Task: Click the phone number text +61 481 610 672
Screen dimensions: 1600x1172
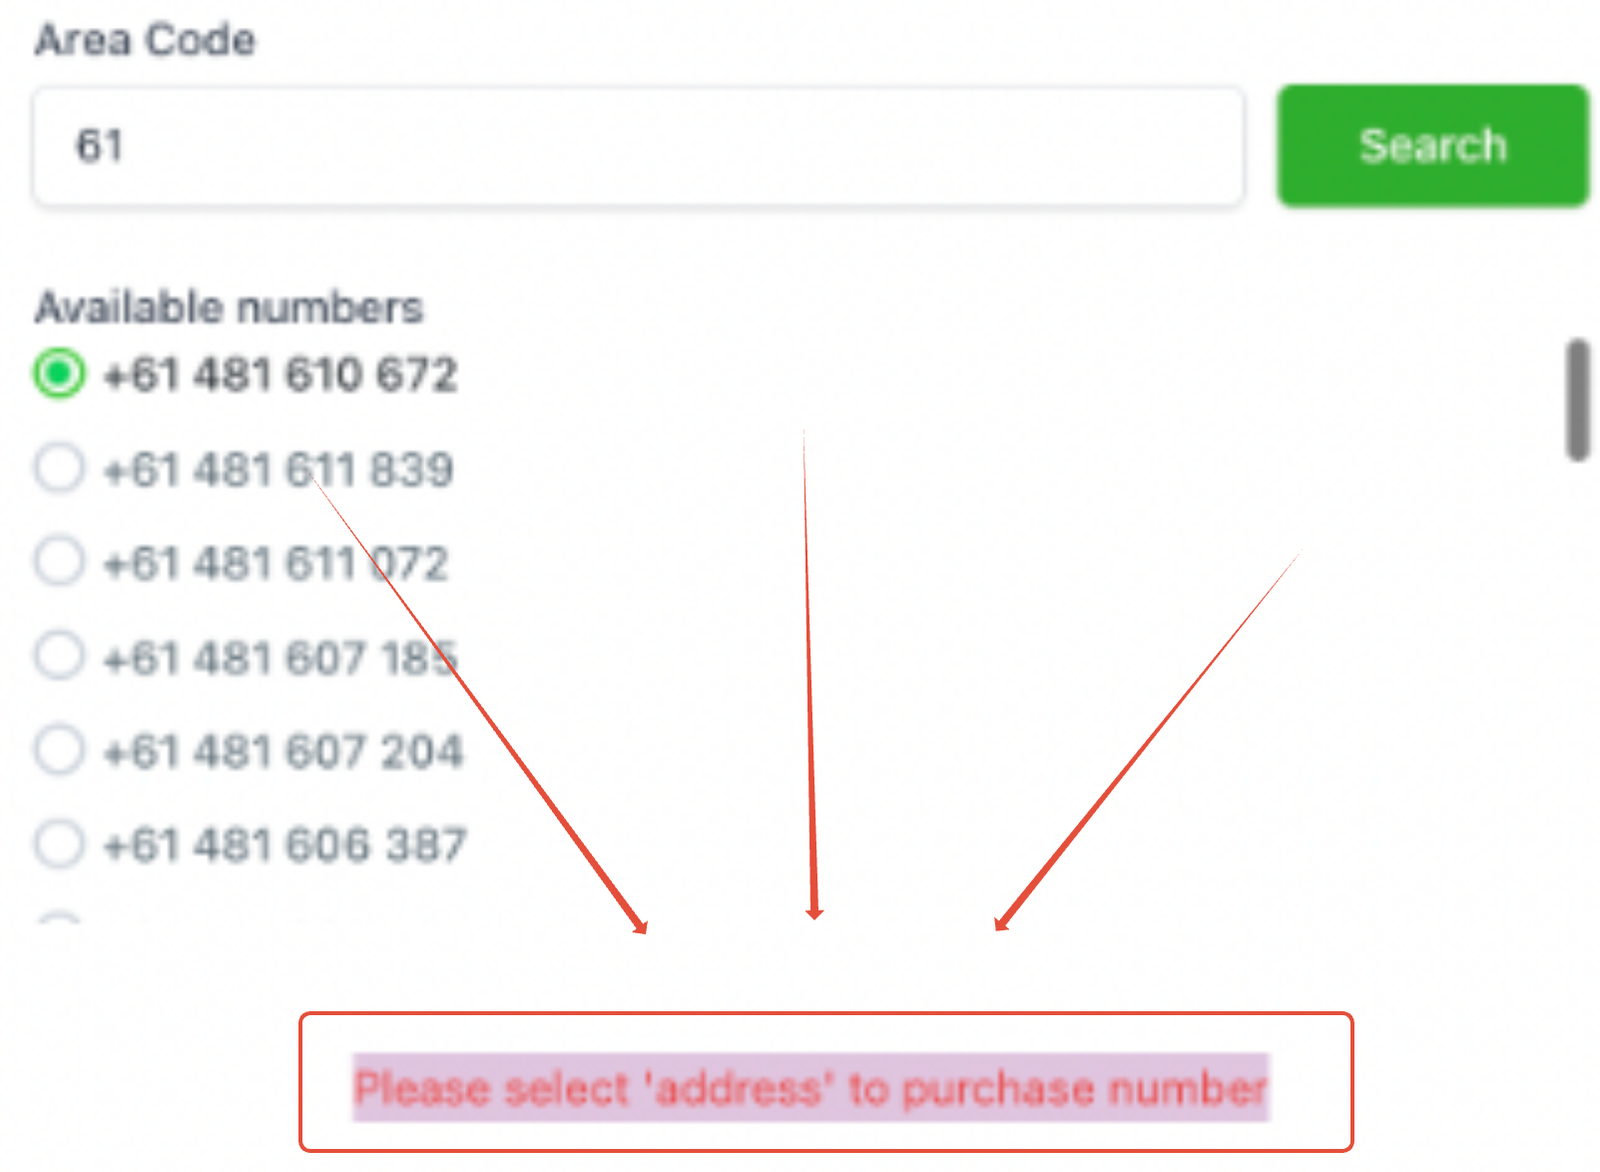Action: point(280,375)
